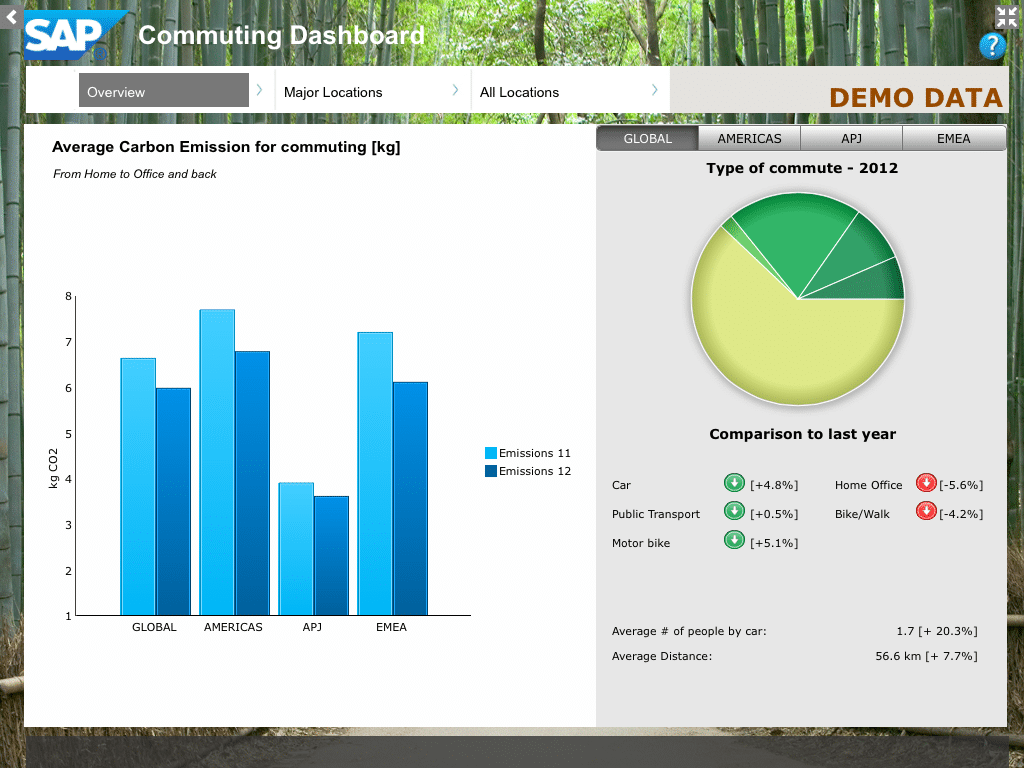The width and height of the screenshot is (1024, 768).
Task: Click the chevron after Major Locations
Action: pyautogui.click(x=455, y=90)
